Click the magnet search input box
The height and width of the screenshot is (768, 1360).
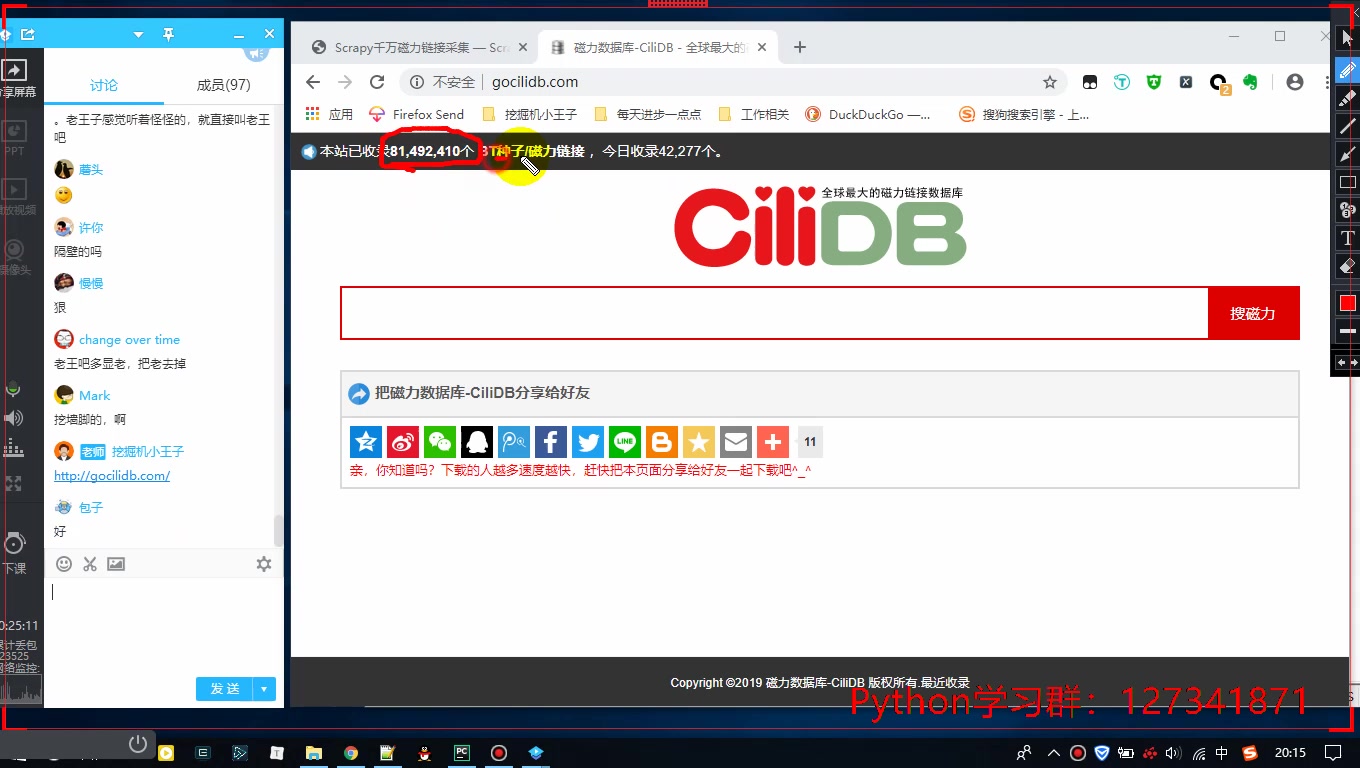pyautogui.click(x=774, y=313)
